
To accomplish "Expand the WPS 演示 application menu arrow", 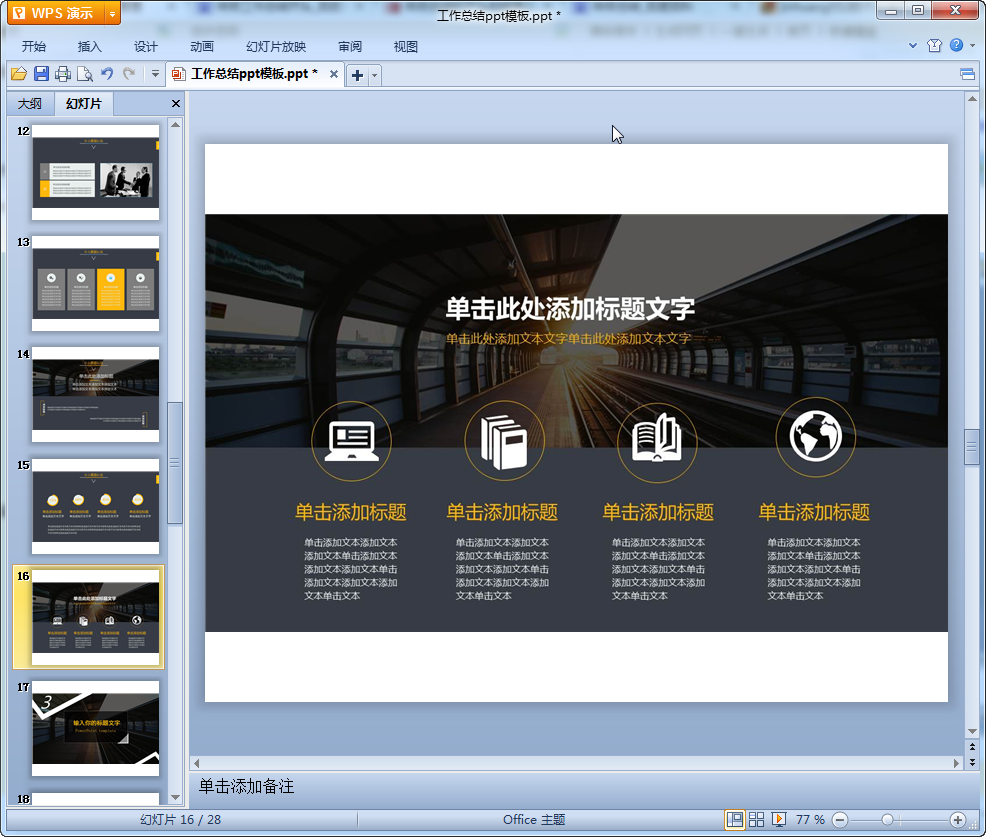I will pyautogui.click(x=111, y=13).
